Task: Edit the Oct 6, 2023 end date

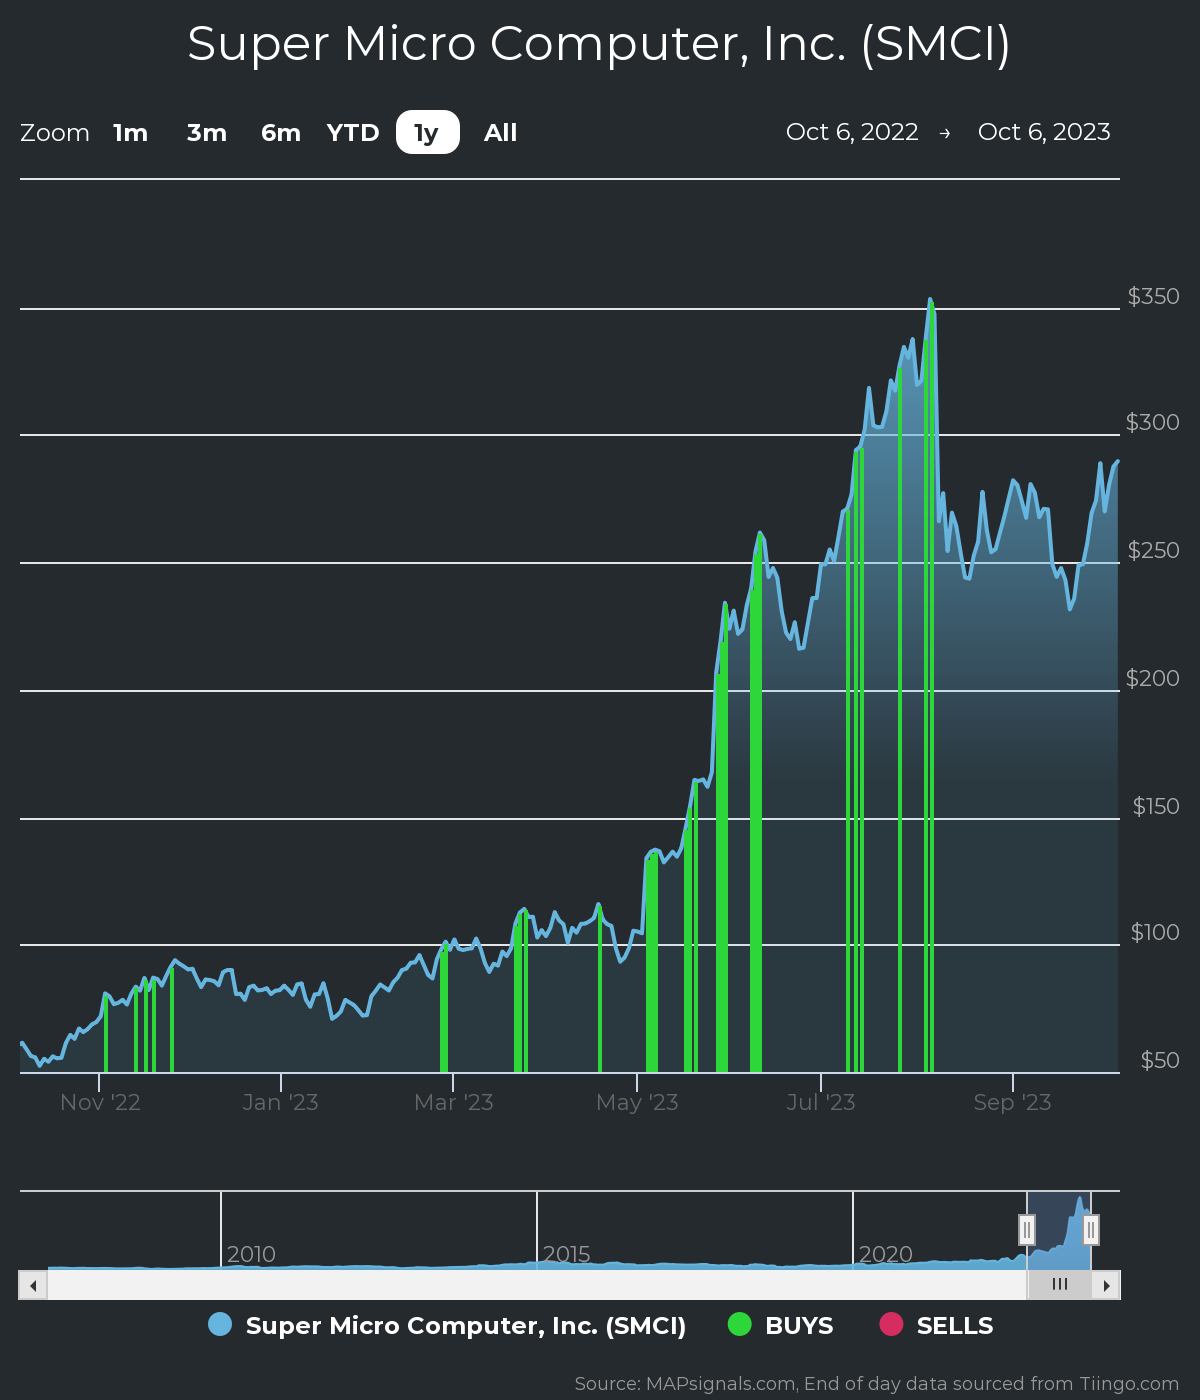Action: 1044,132
